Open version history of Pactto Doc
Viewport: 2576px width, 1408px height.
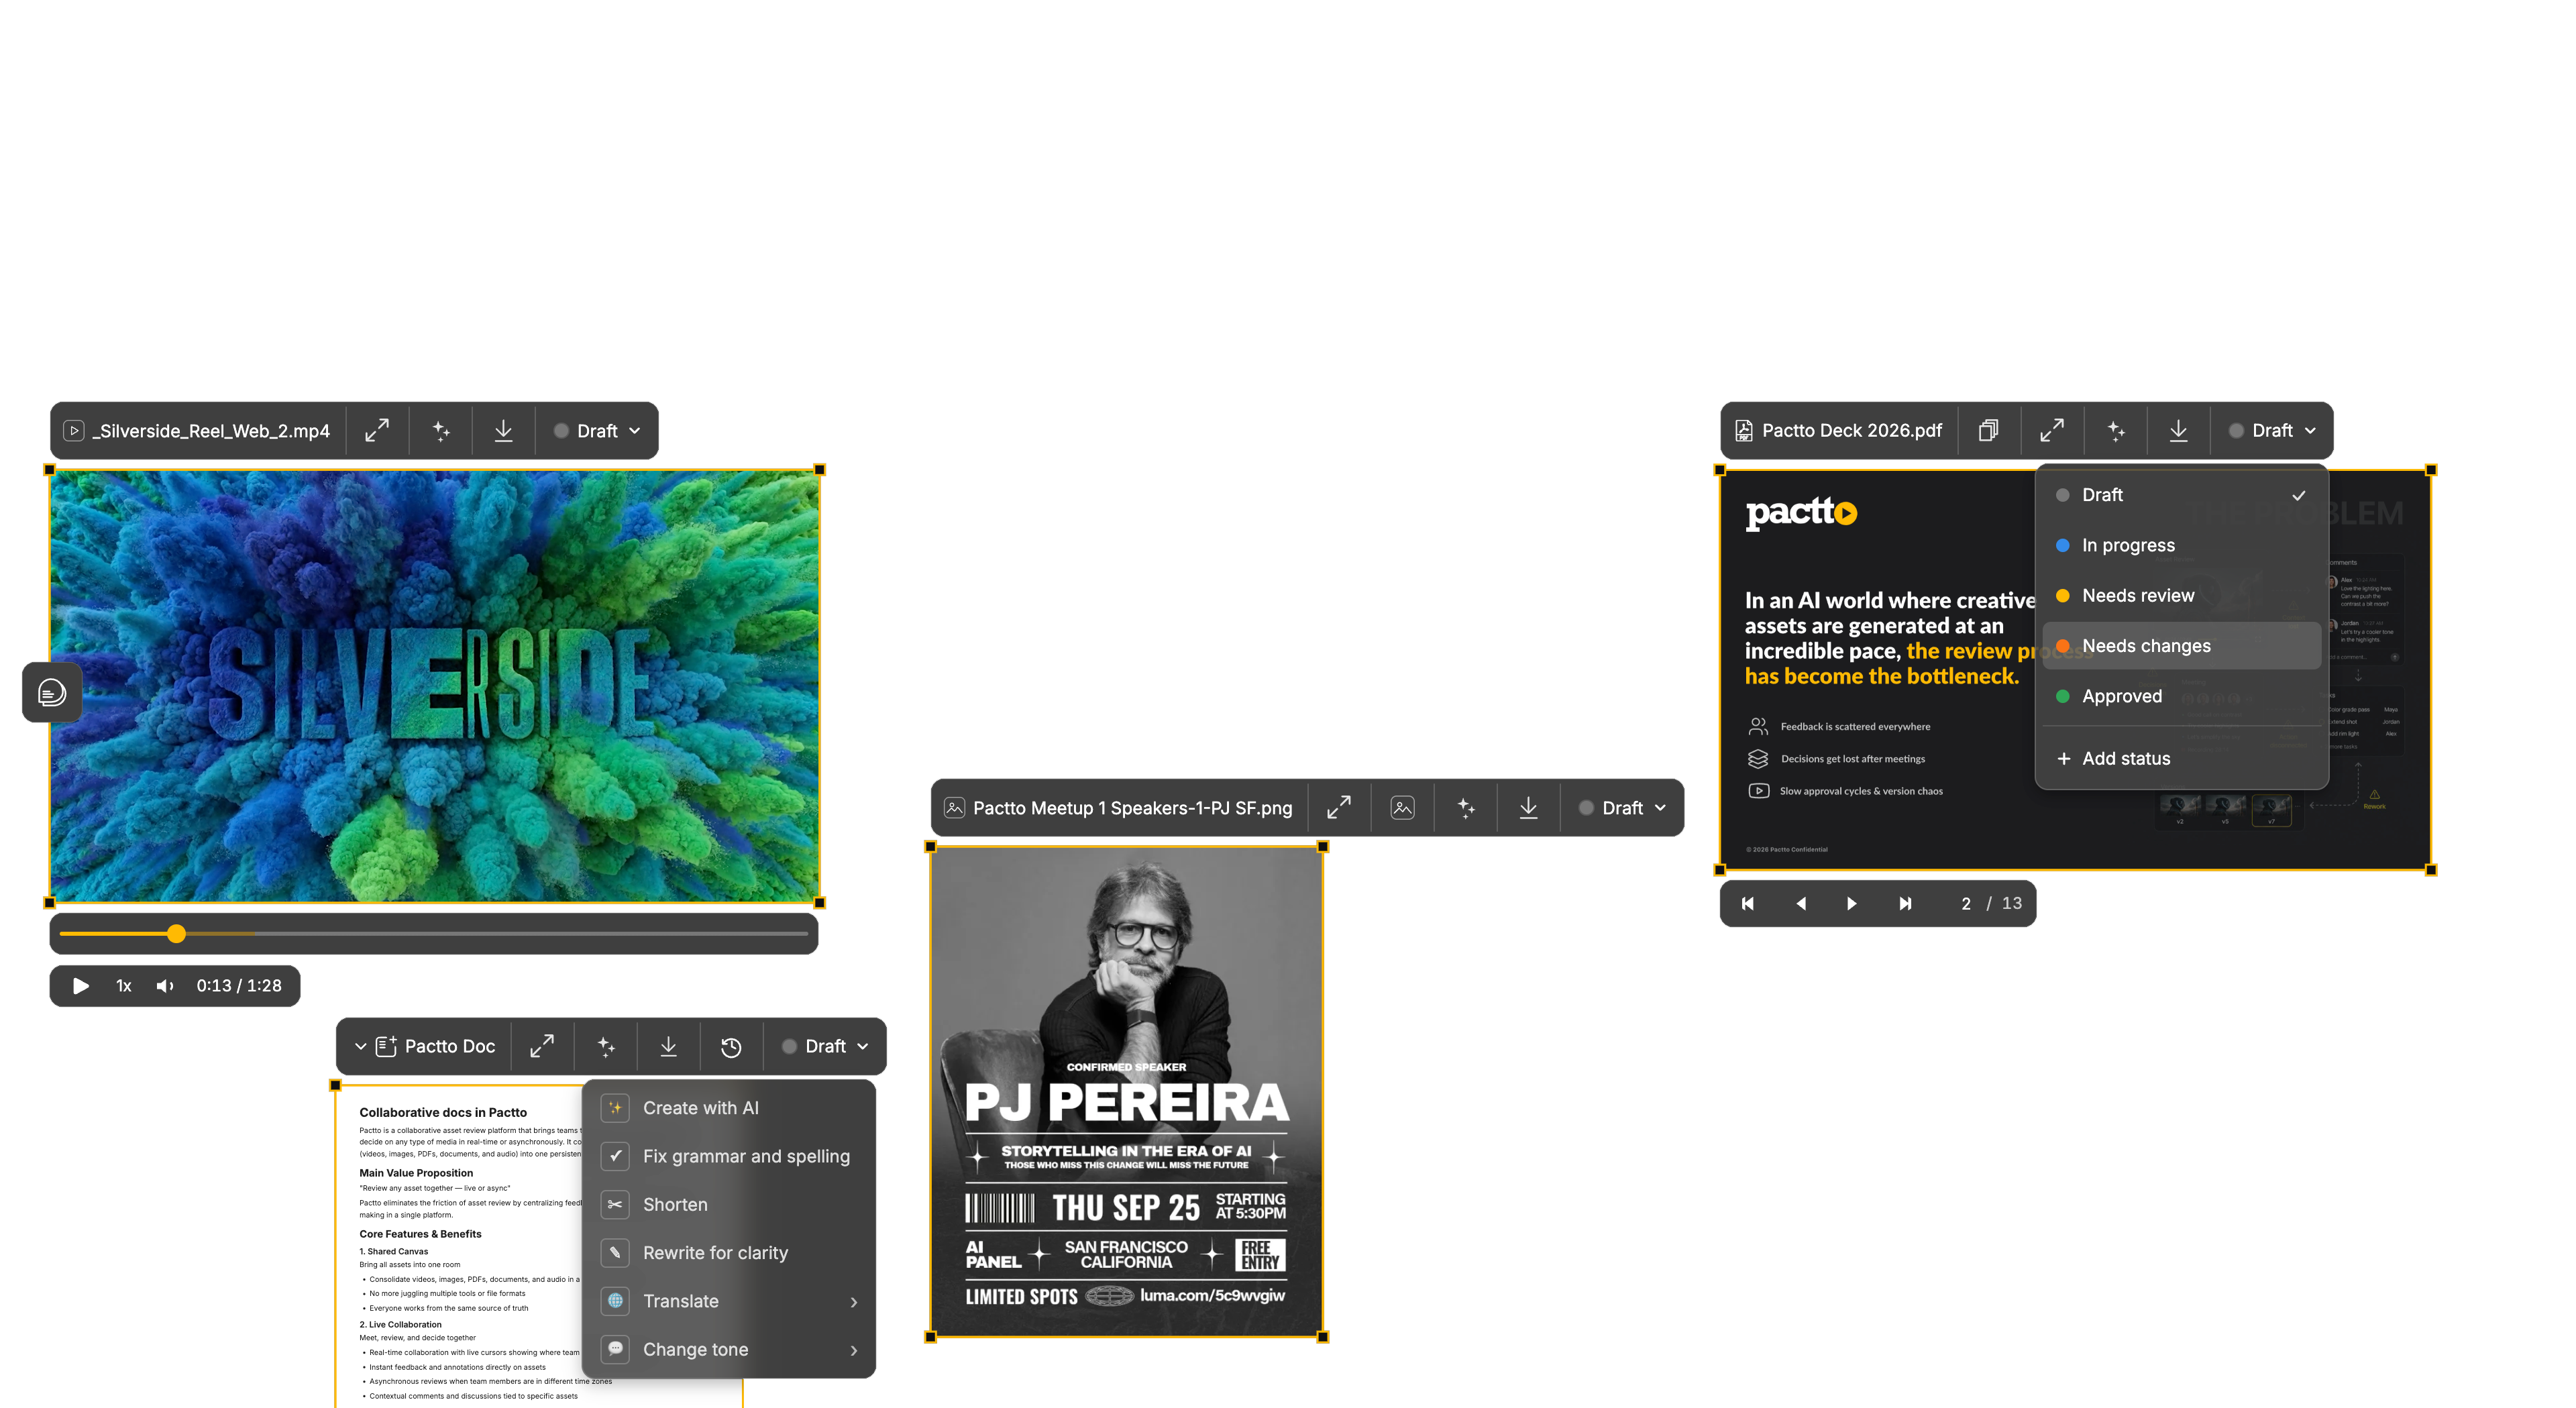(732, 1046)
